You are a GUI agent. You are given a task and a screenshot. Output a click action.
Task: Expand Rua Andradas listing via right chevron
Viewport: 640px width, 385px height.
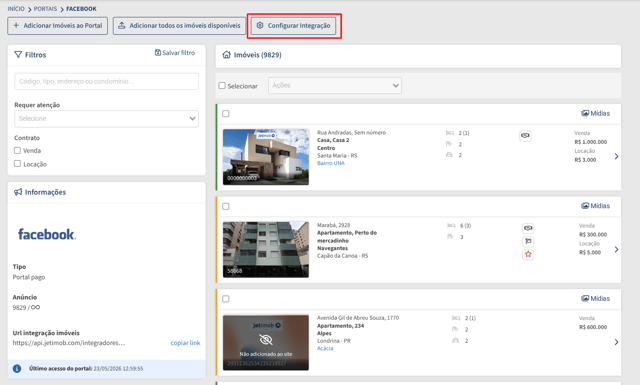point(616,156)
